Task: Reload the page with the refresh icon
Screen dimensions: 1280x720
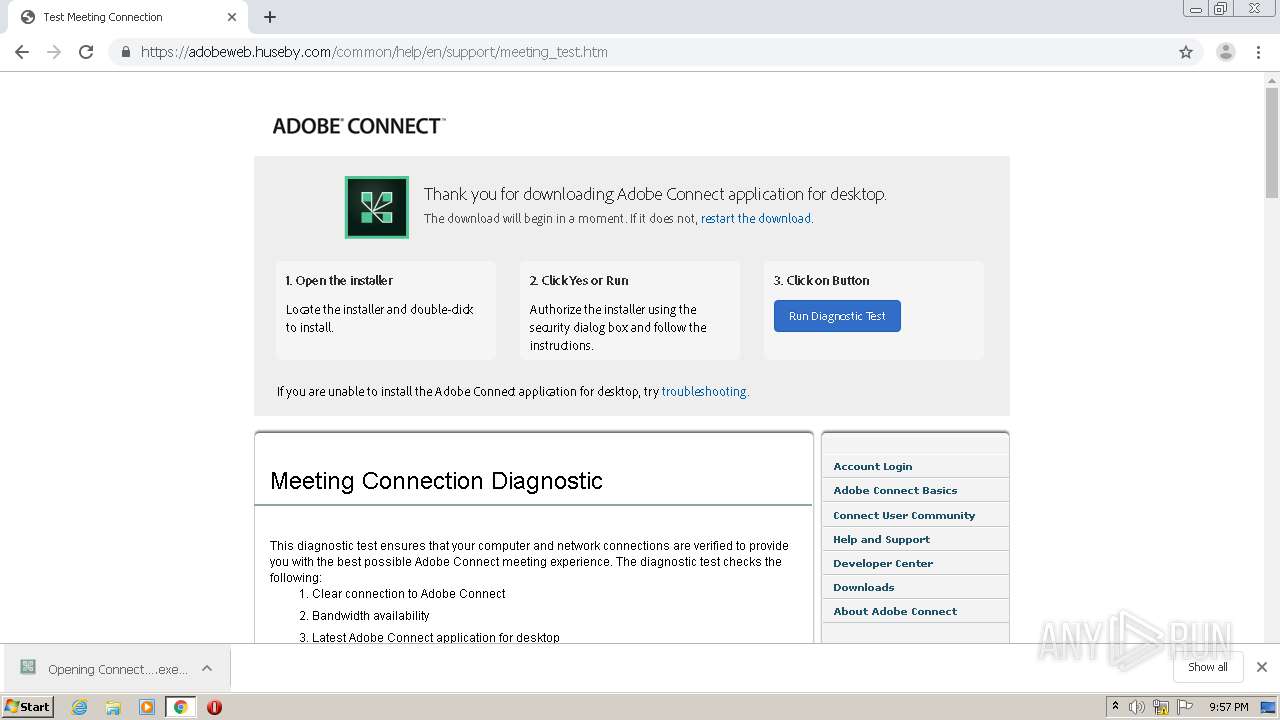Action: click(86, 52)
